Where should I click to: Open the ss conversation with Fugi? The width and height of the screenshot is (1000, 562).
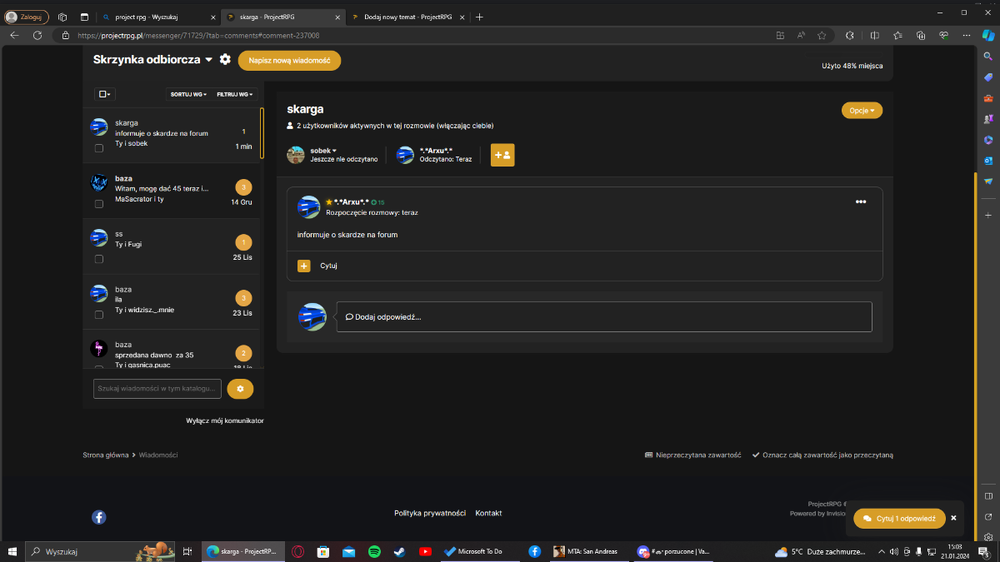coord(172,246)
